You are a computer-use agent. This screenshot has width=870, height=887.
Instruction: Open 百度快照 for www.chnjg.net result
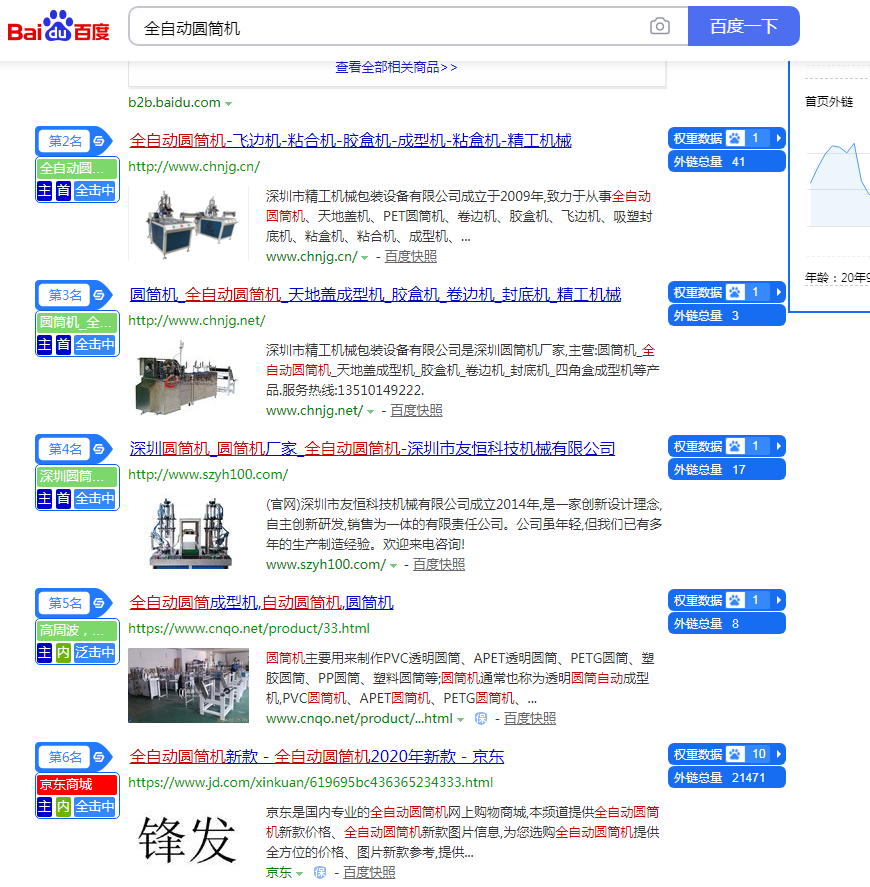tap(416, 410)
